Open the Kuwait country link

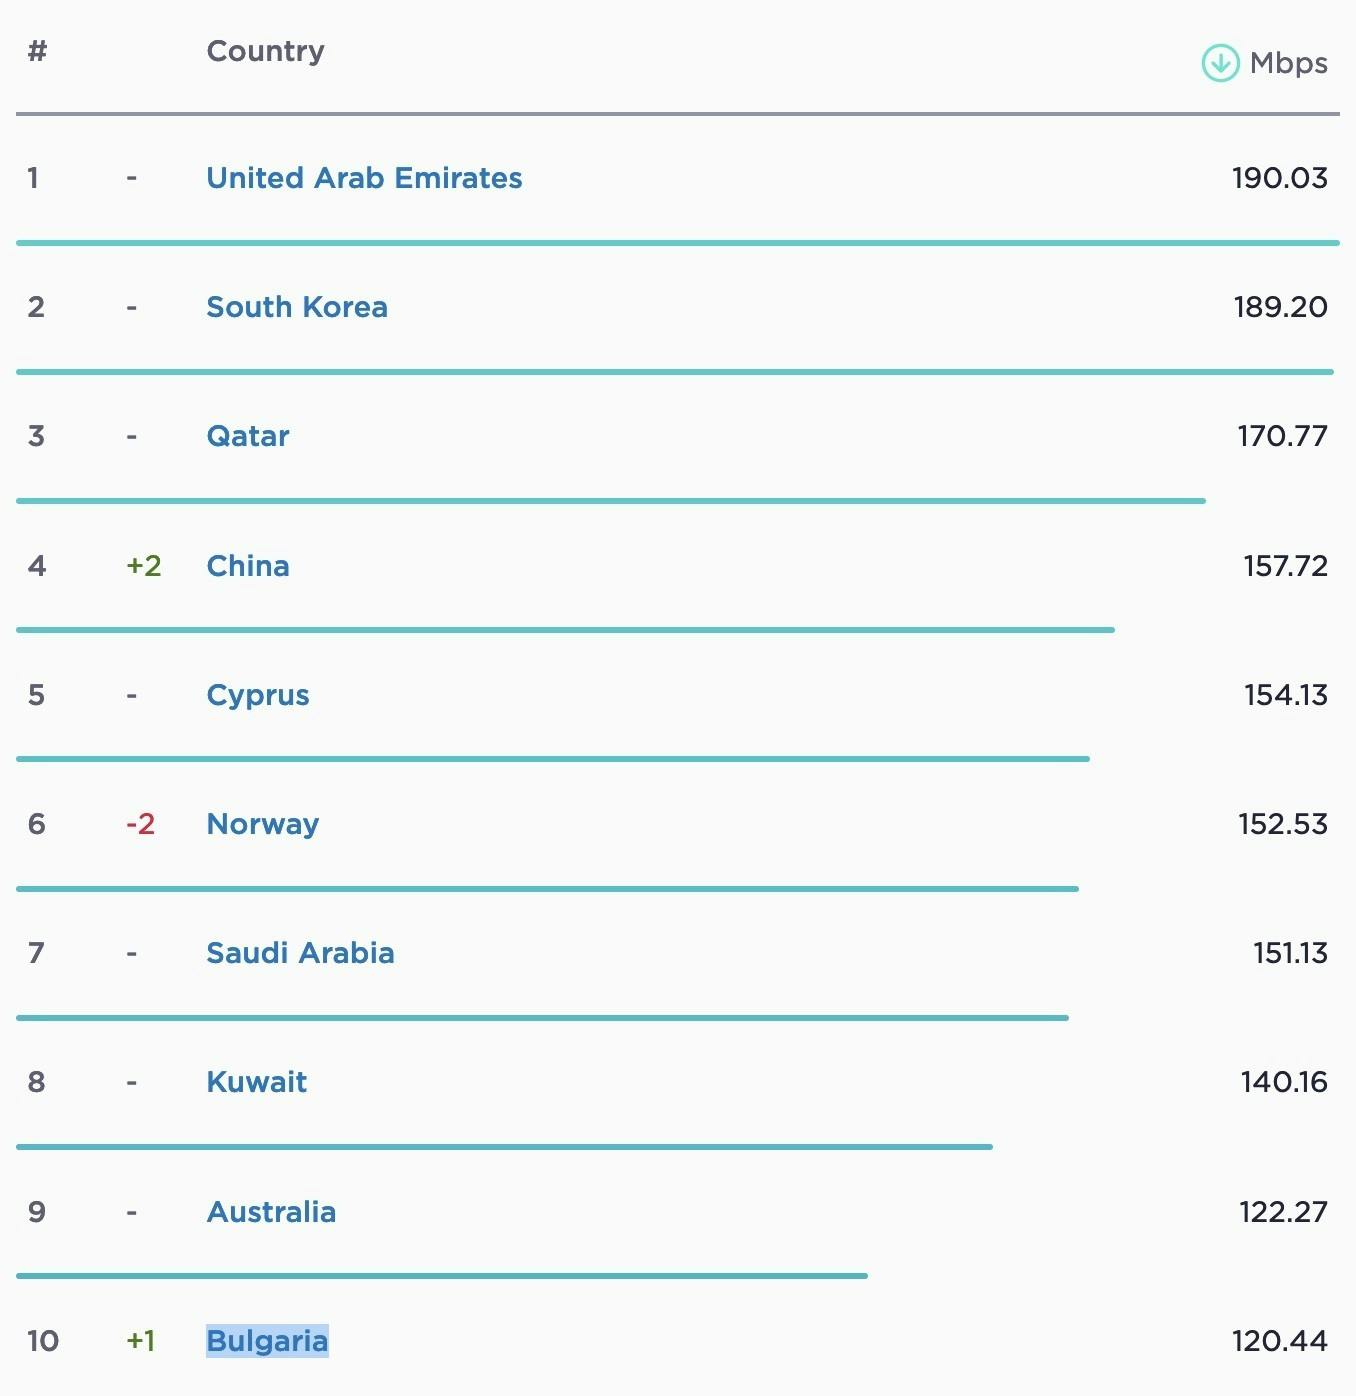pyautogui.click(x=257, y=1082)
